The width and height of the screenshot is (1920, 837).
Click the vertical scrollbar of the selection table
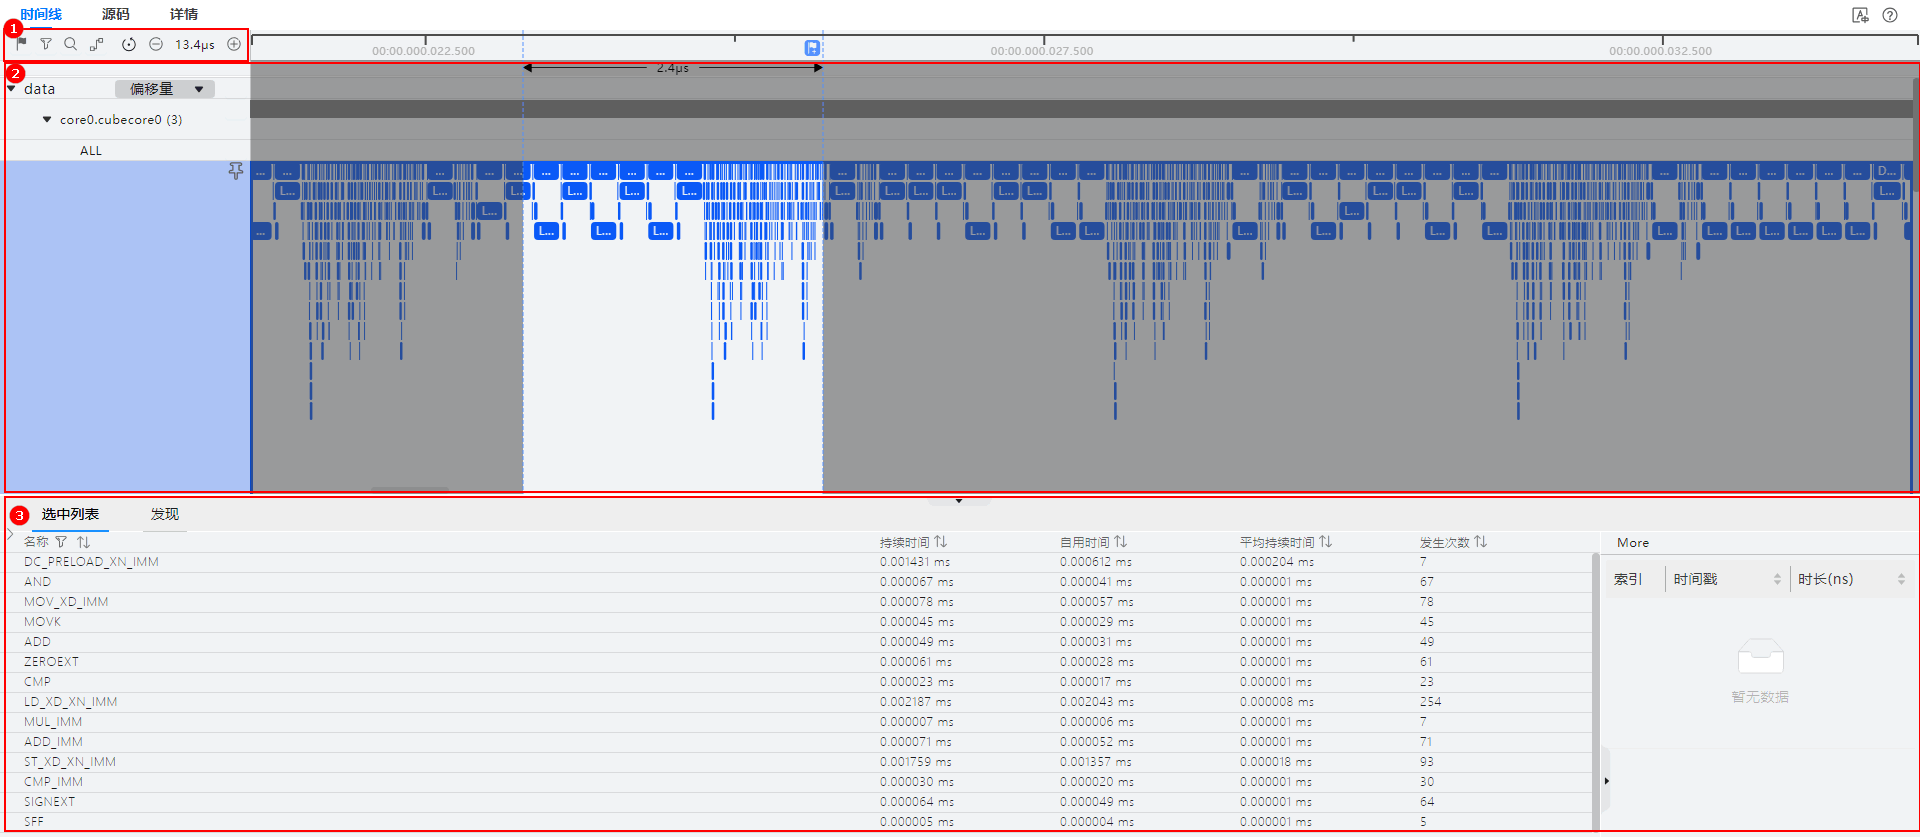(1595, 690)
